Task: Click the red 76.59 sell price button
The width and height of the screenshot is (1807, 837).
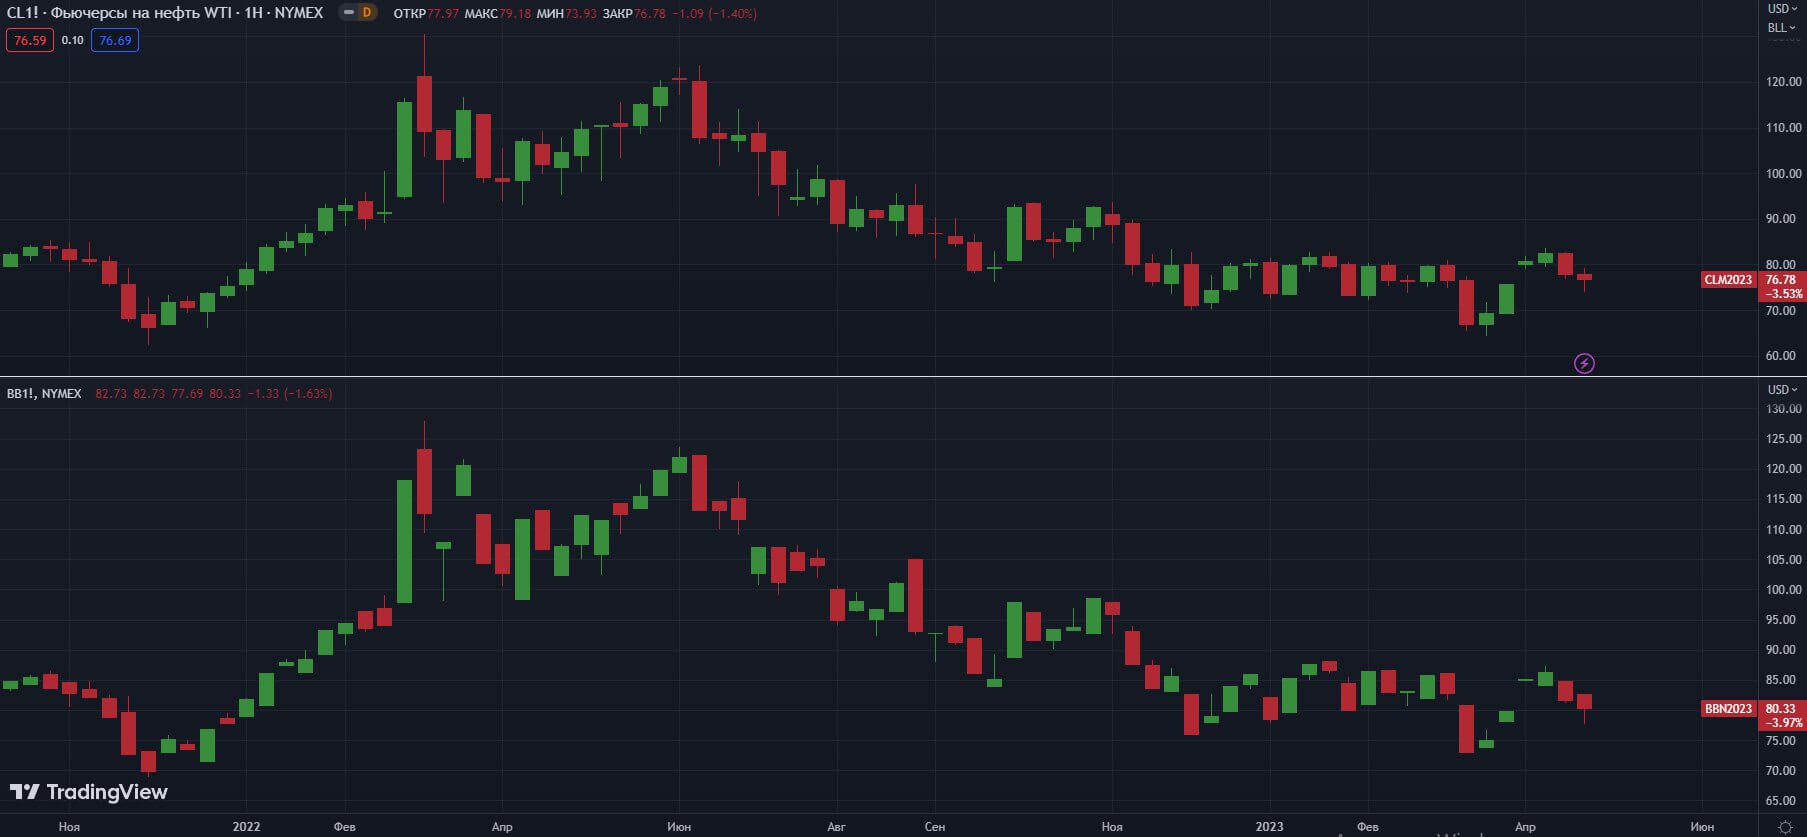Action: pyautogui.click(x=30, y=41)
